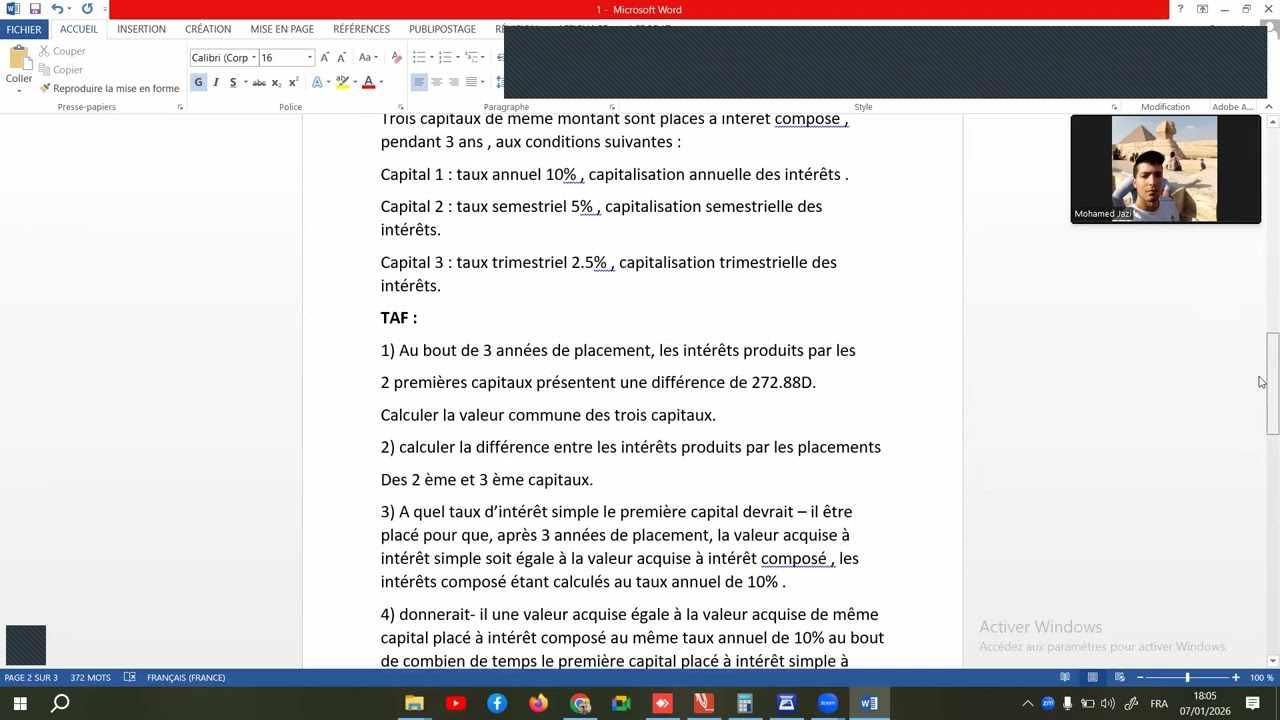
Task: Switch to Web Layout view
Action: [1120, 678]
